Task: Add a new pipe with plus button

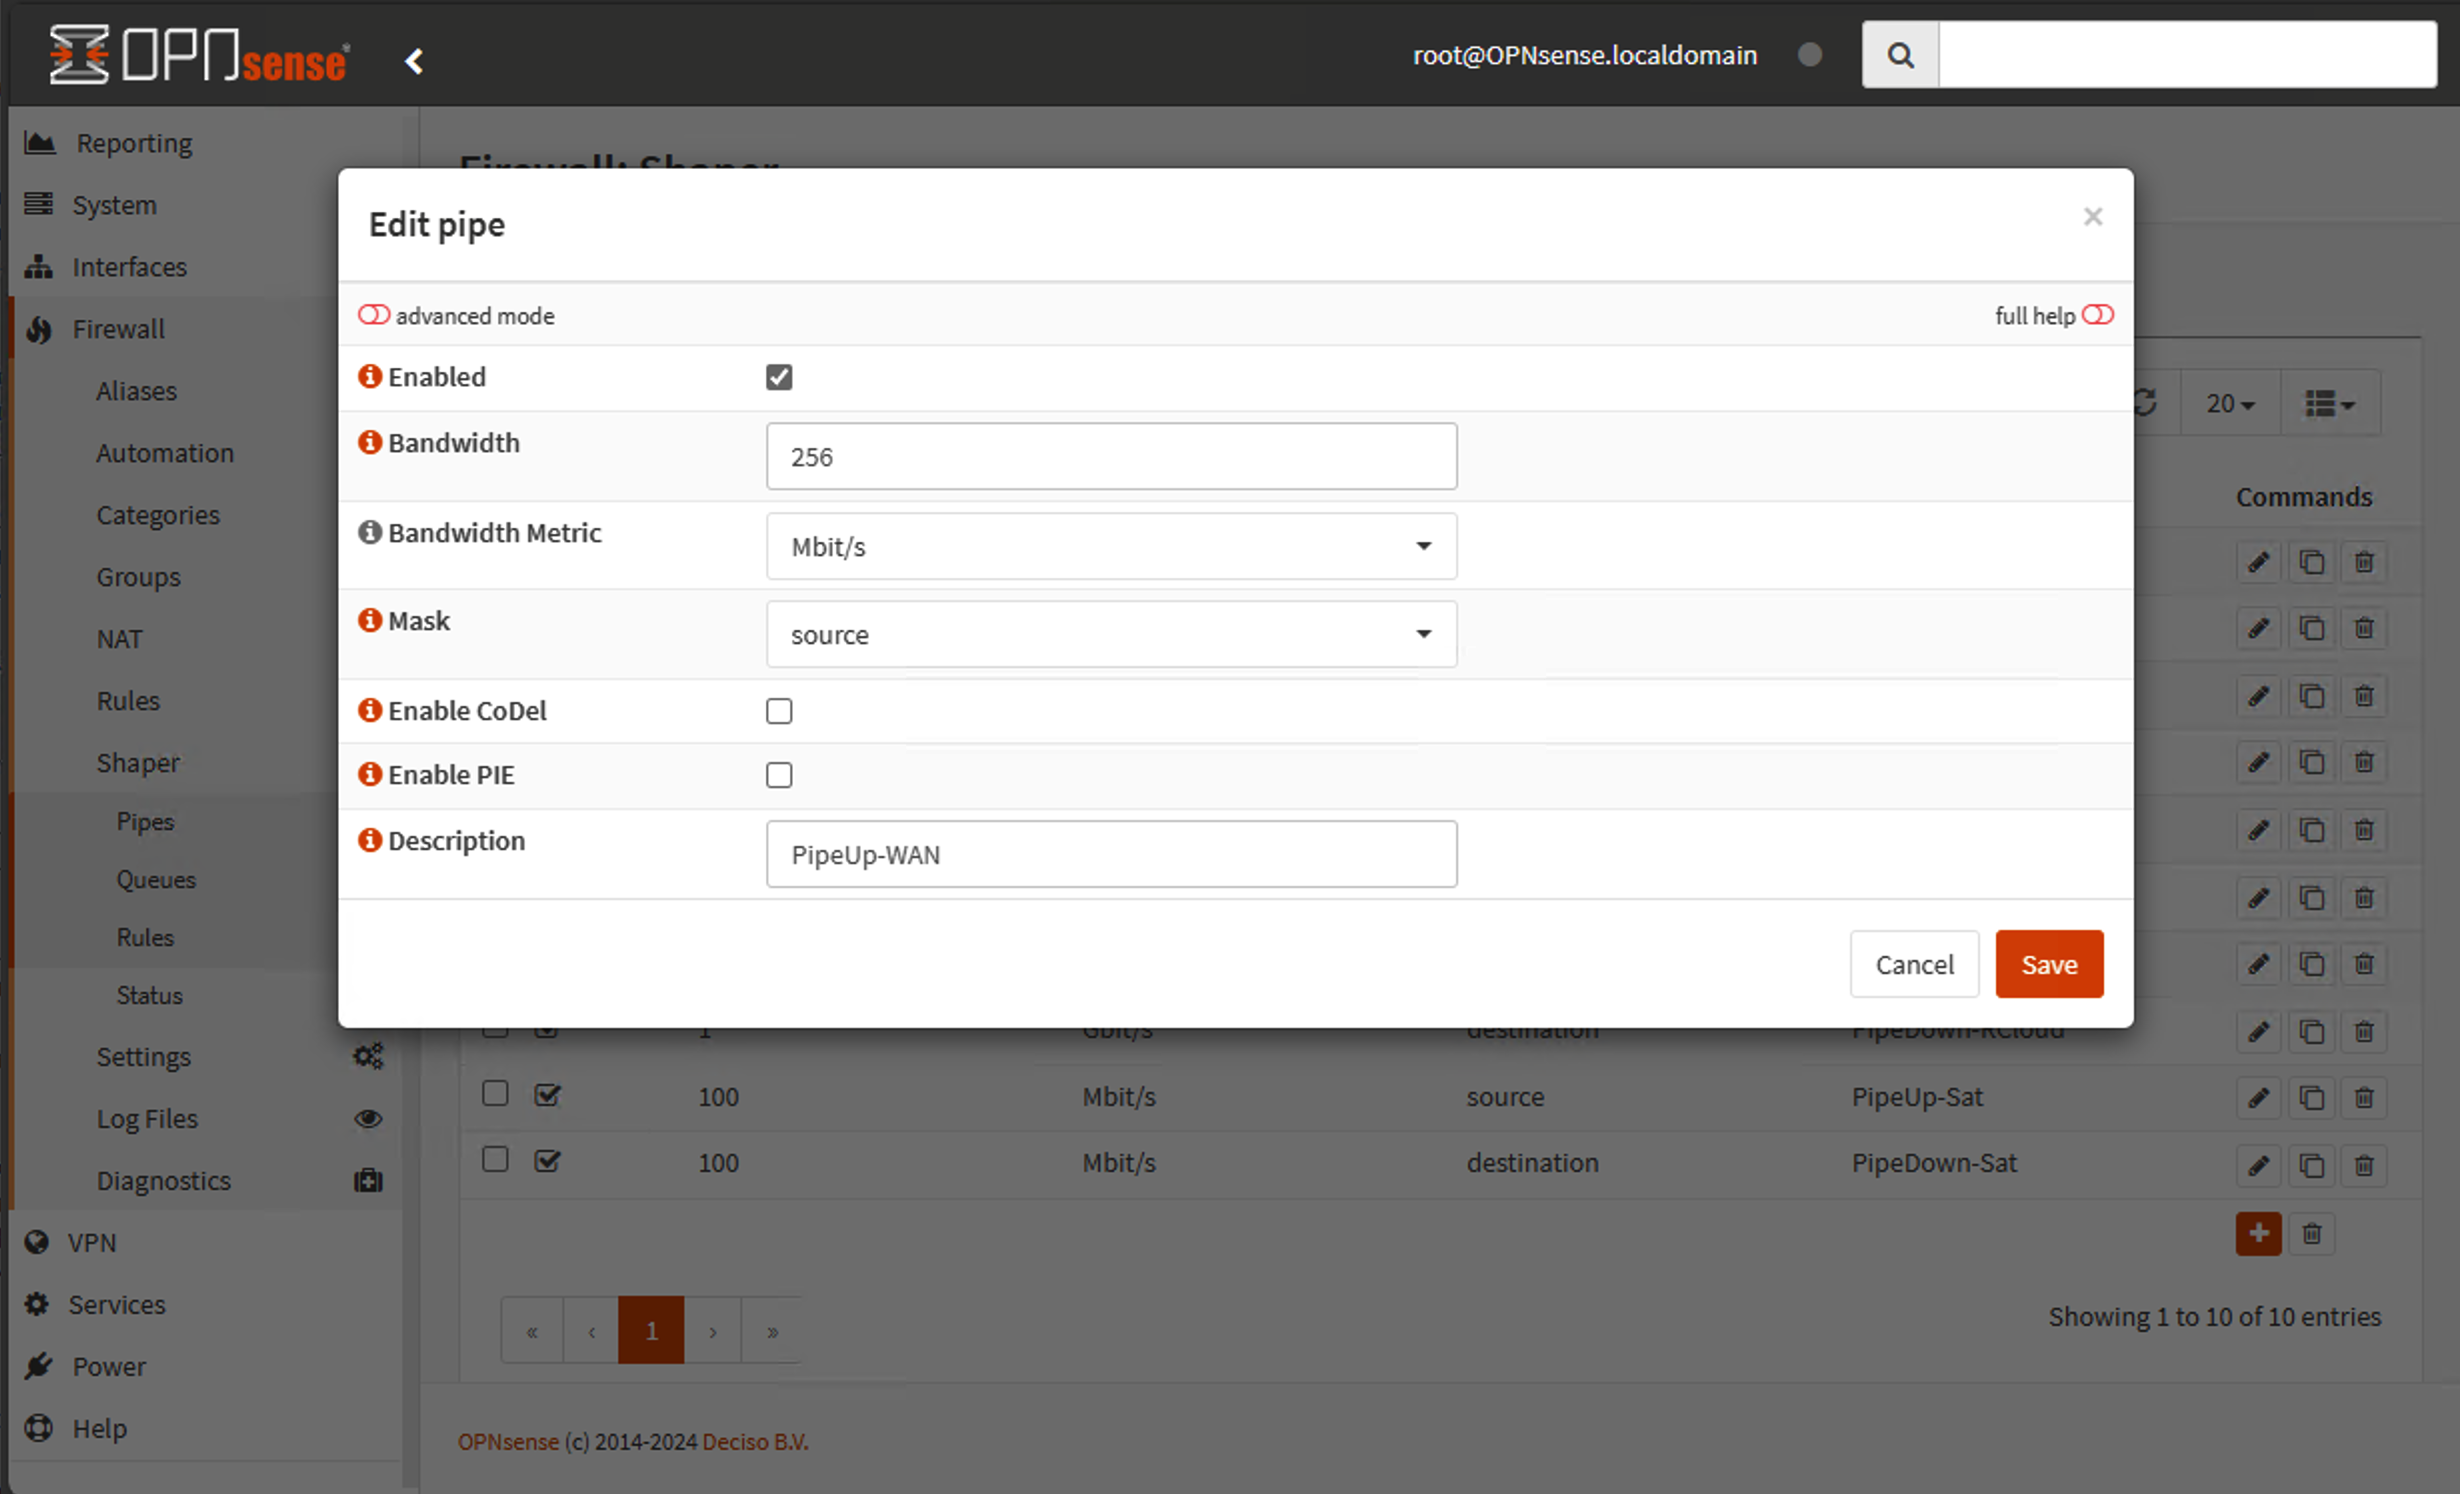Action: (2258, 1234)
